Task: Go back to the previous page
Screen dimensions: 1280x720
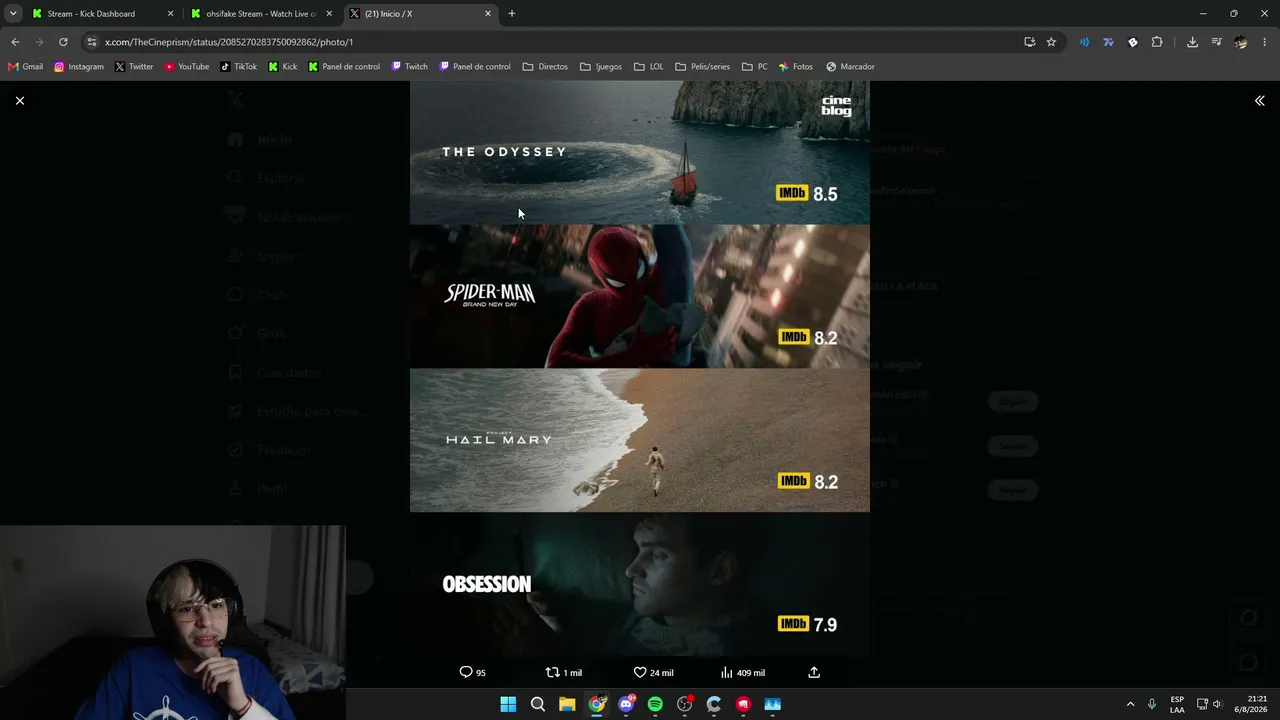Action: pos(15,42)
